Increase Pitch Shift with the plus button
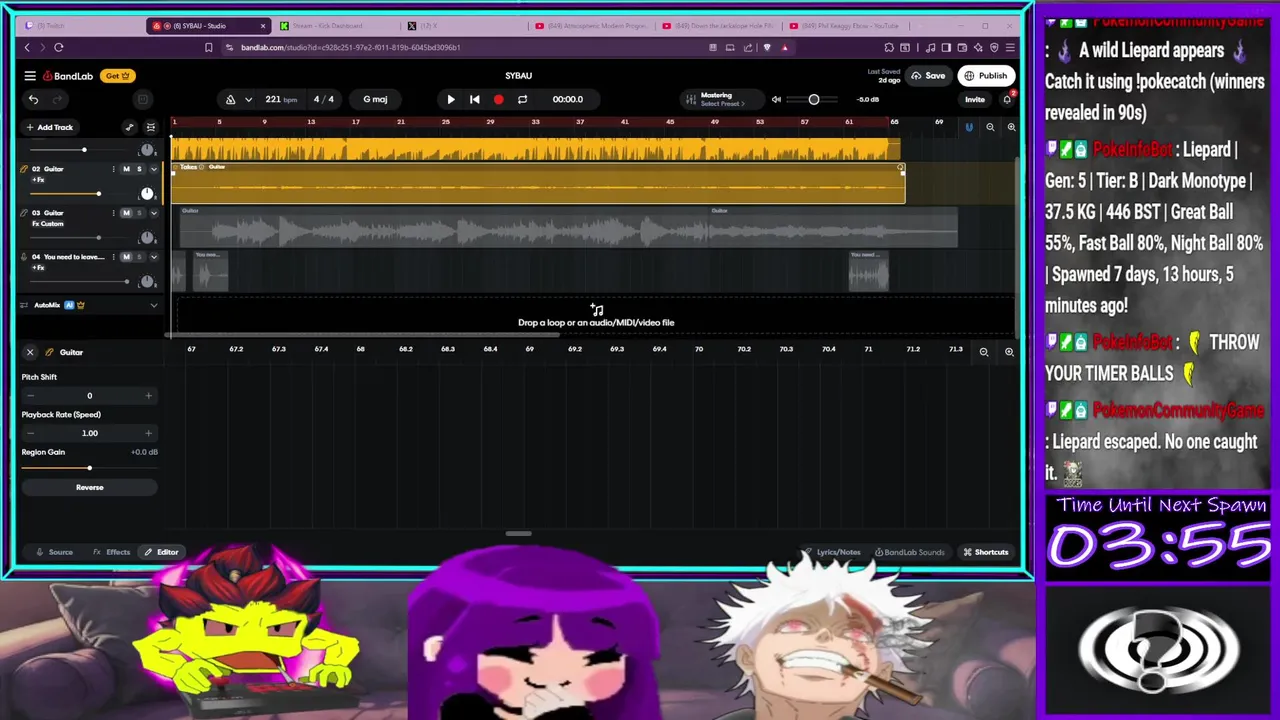 [148, 396]
